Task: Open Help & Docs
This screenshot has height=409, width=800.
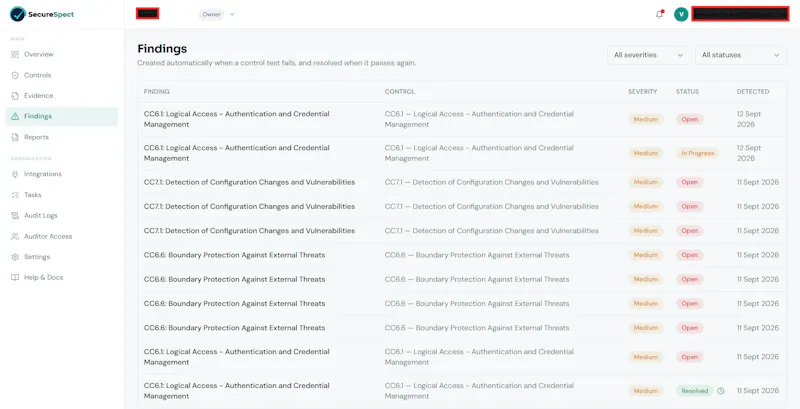Action: tap(61, 277)
